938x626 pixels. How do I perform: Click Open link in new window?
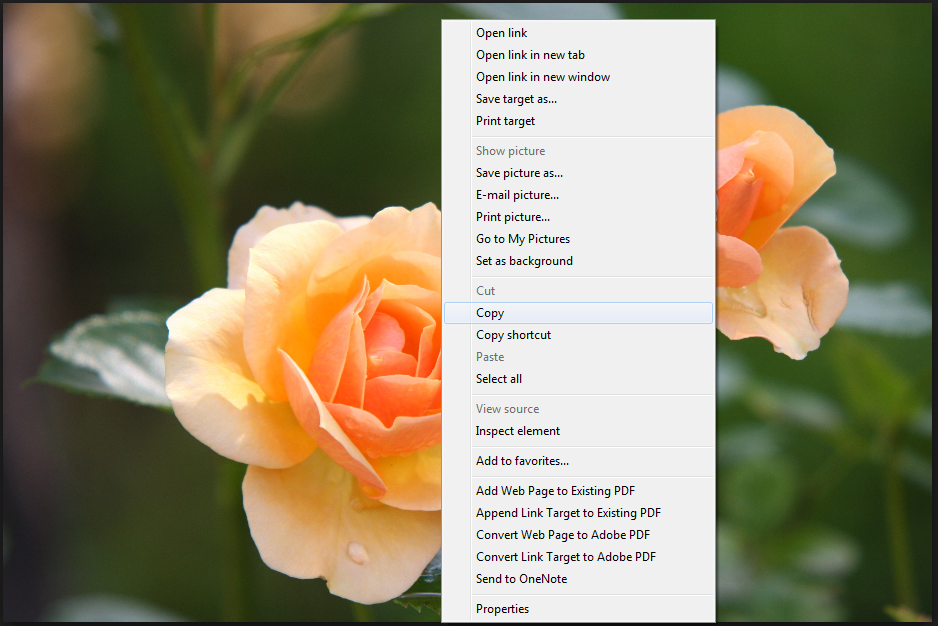578,77
